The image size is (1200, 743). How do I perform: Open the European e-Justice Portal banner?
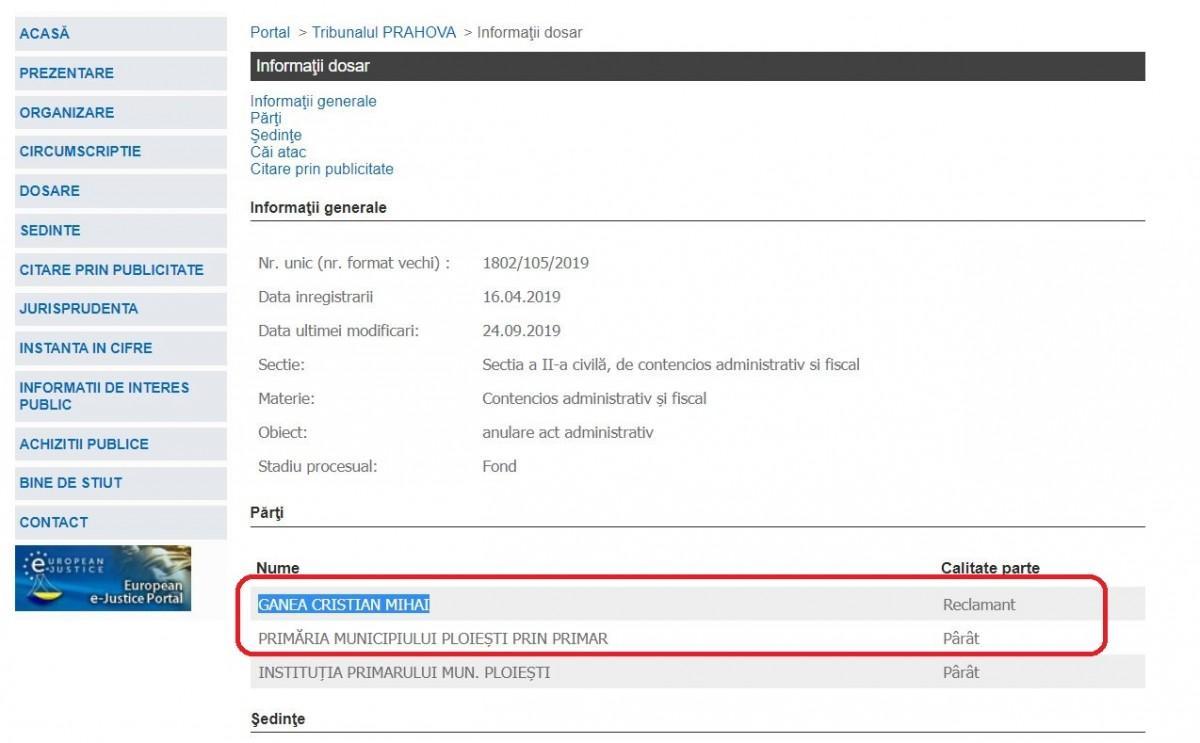tap(103, 578)
